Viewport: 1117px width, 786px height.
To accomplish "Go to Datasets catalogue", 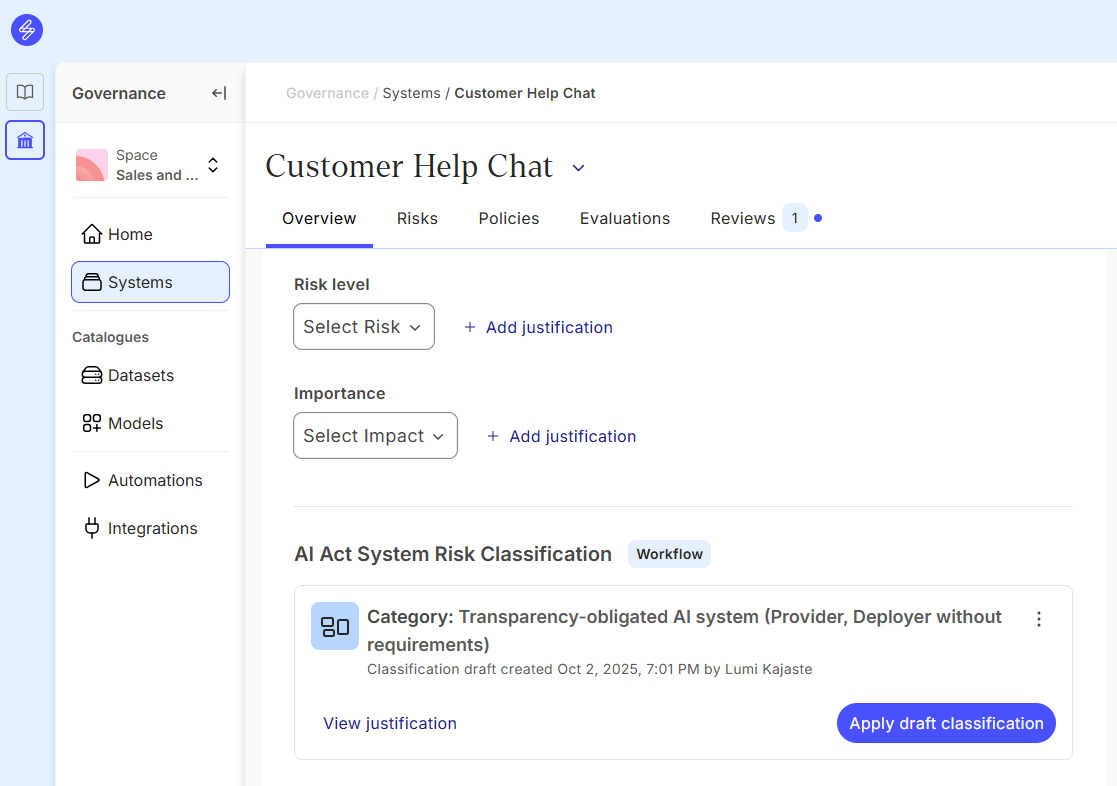I will (141, 375).
